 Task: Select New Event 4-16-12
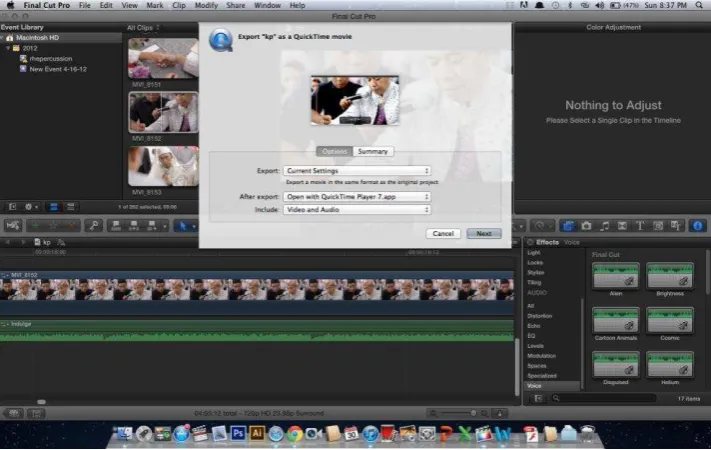pyautogui.click(x=58, y=69)
